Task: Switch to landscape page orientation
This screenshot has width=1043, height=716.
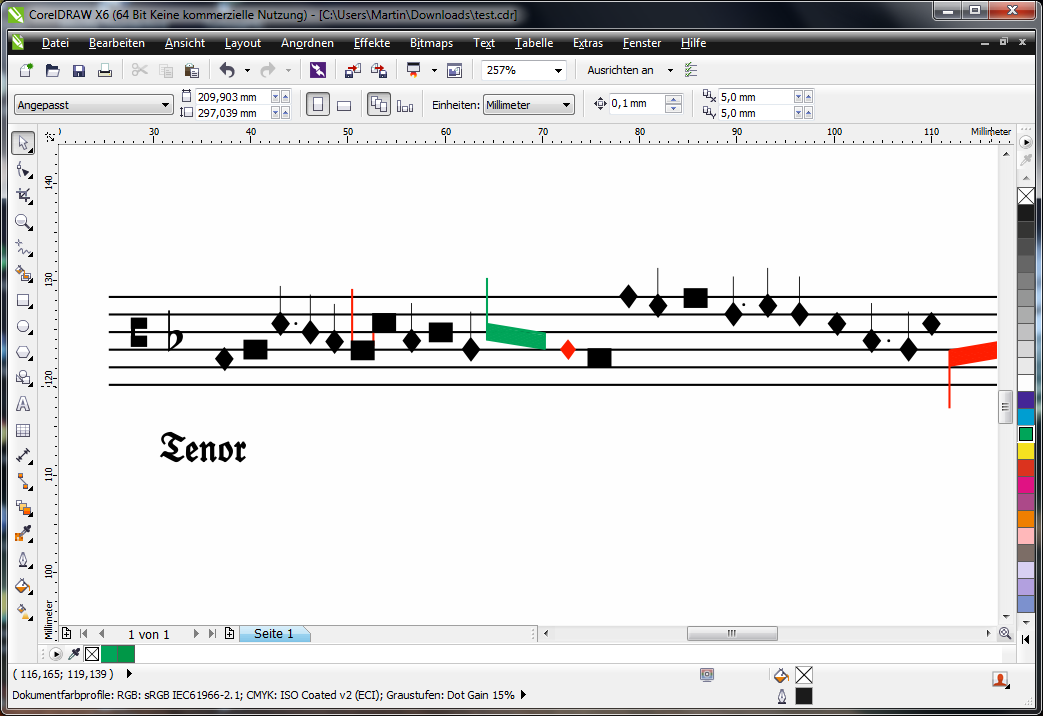Action: click(x=343, y=104)
